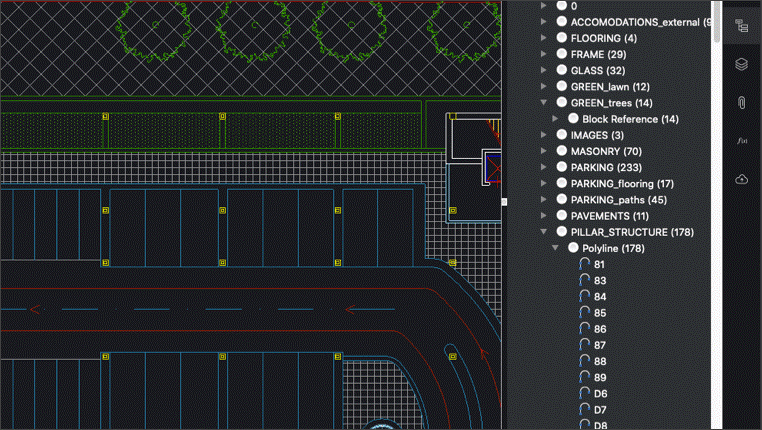Open the cloud upload panel icon

click(741, 179)
